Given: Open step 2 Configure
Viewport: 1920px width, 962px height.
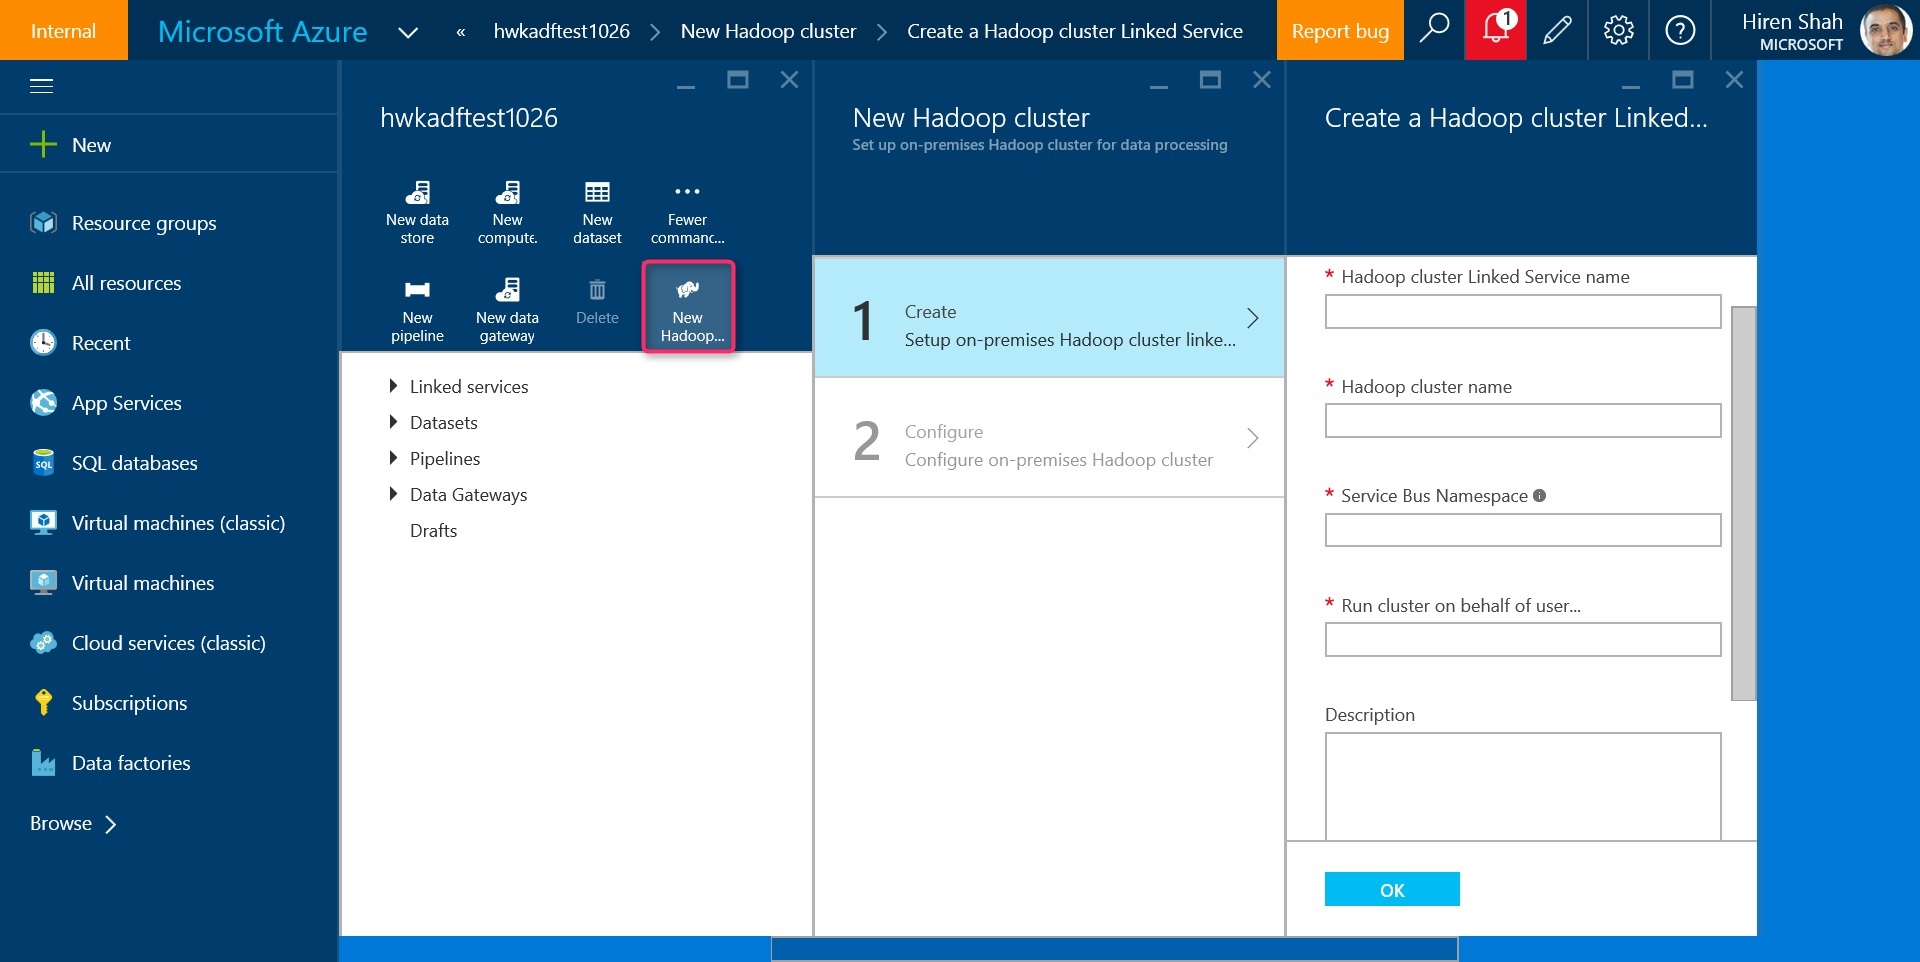Looking at the screenshot, I should coord(1049,438).
